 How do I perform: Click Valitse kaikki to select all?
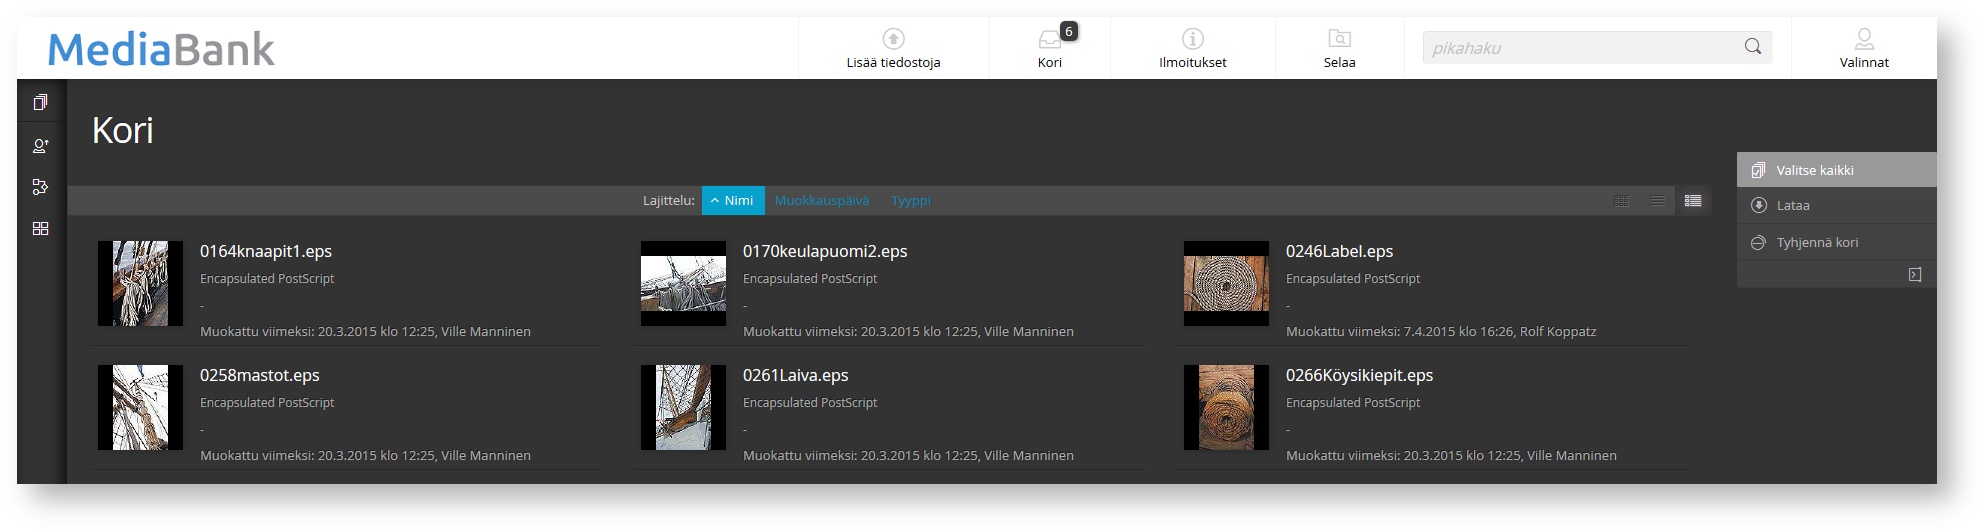(x=1815, y=171)
